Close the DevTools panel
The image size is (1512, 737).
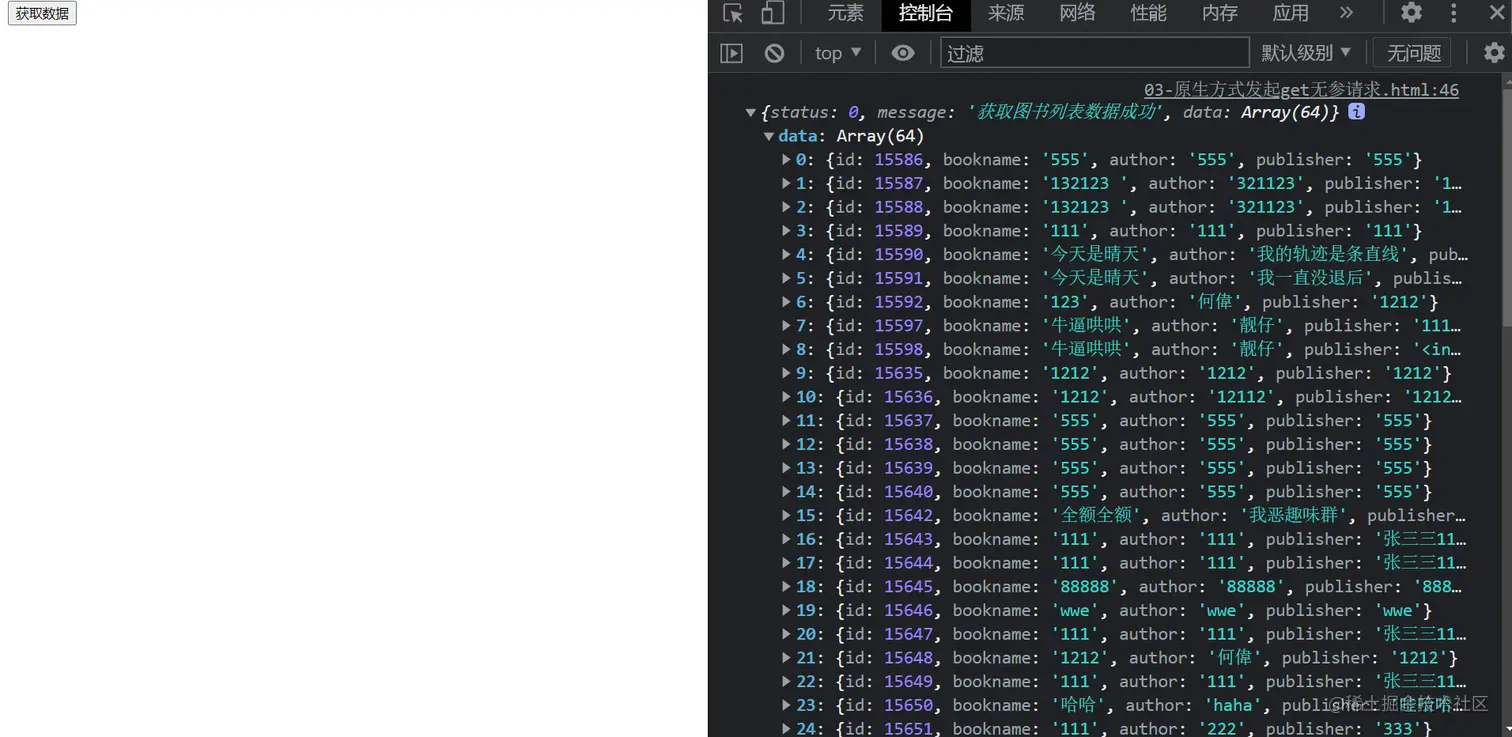(x=1497, y=13)
